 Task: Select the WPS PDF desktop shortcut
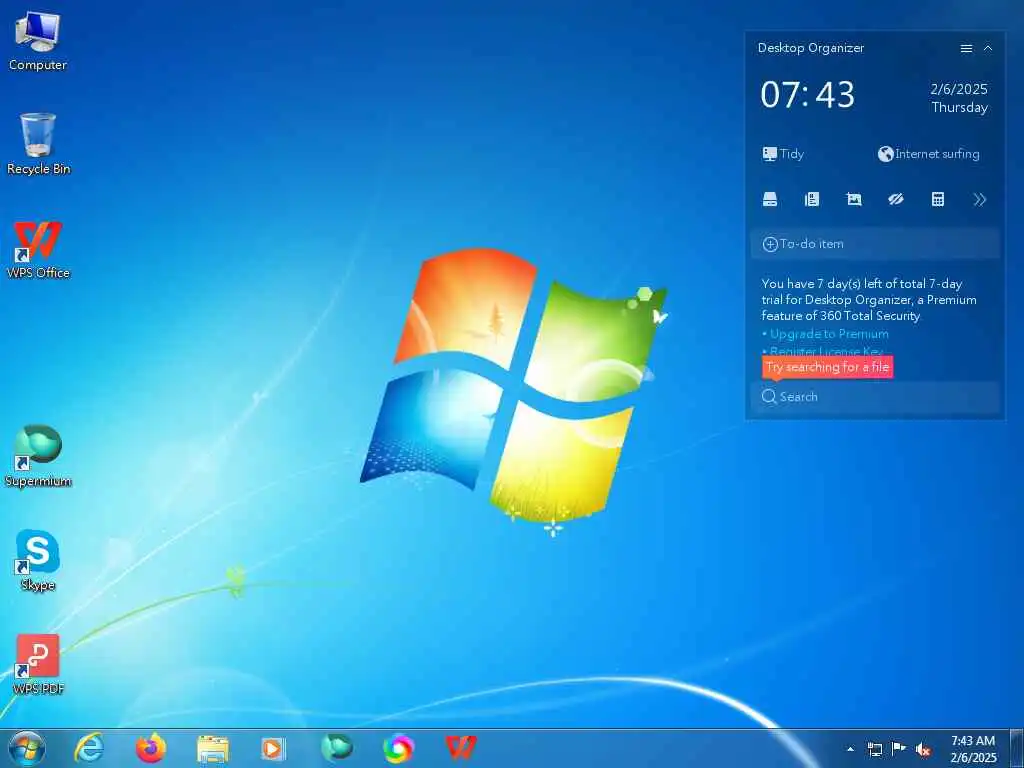[38, 664]
